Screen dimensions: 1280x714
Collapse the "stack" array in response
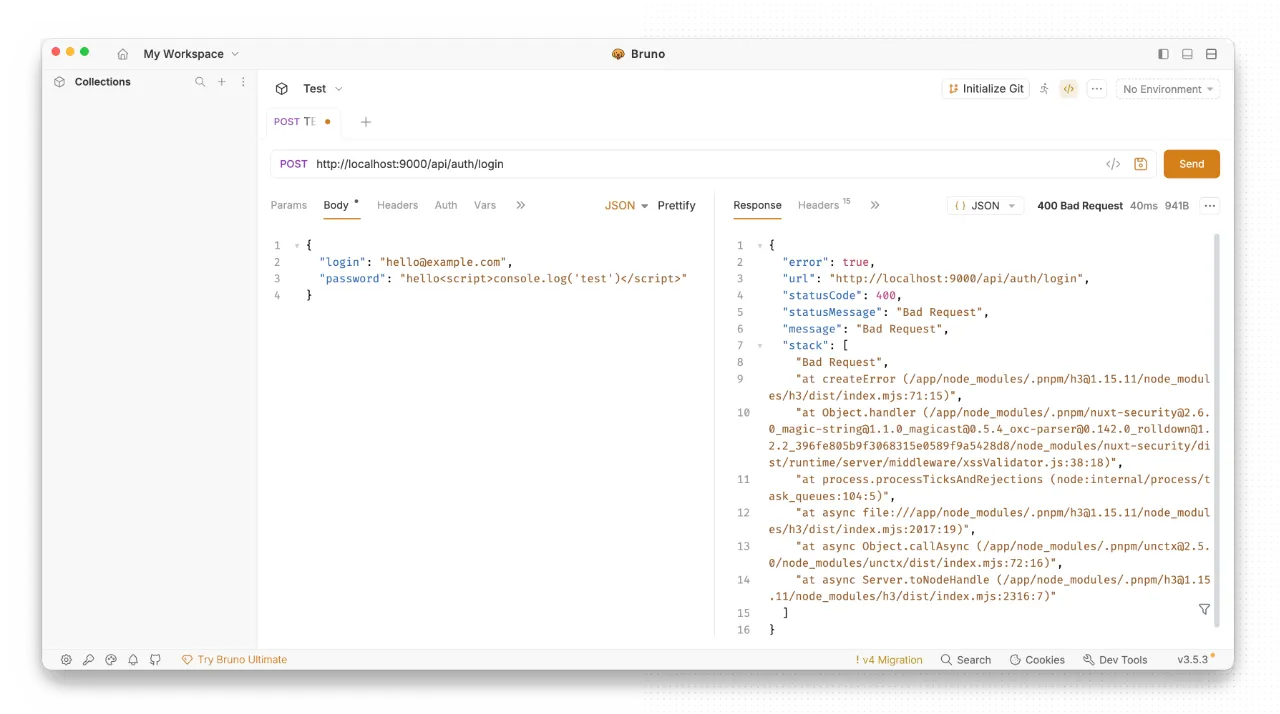(x=759, y=345)
